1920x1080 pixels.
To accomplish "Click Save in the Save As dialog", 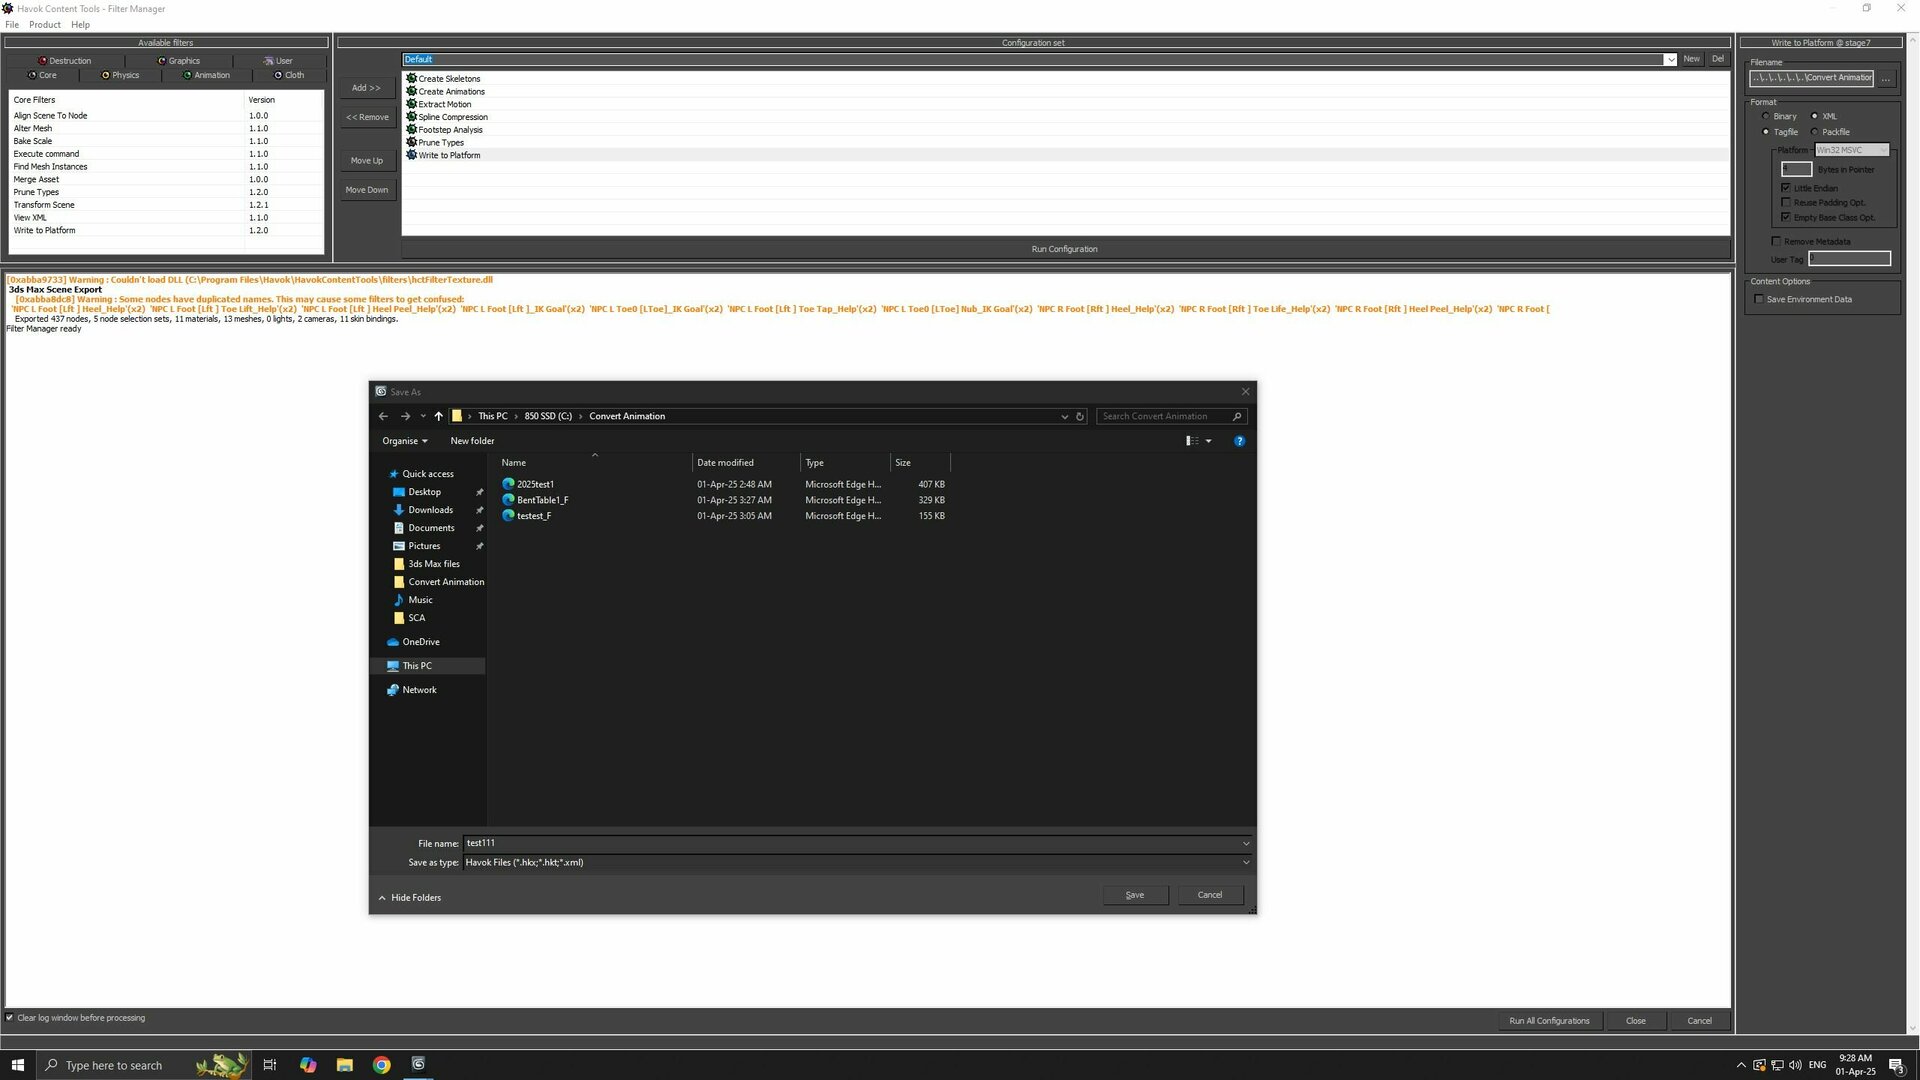I will tap(1135, 895).
